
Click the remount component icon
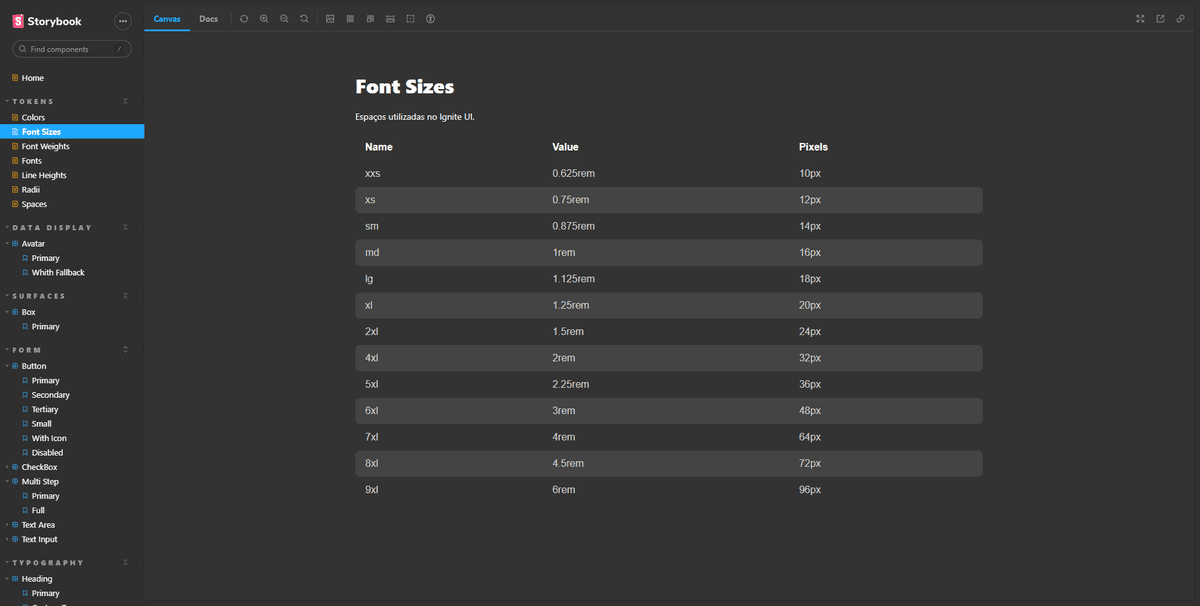point(244,19)
